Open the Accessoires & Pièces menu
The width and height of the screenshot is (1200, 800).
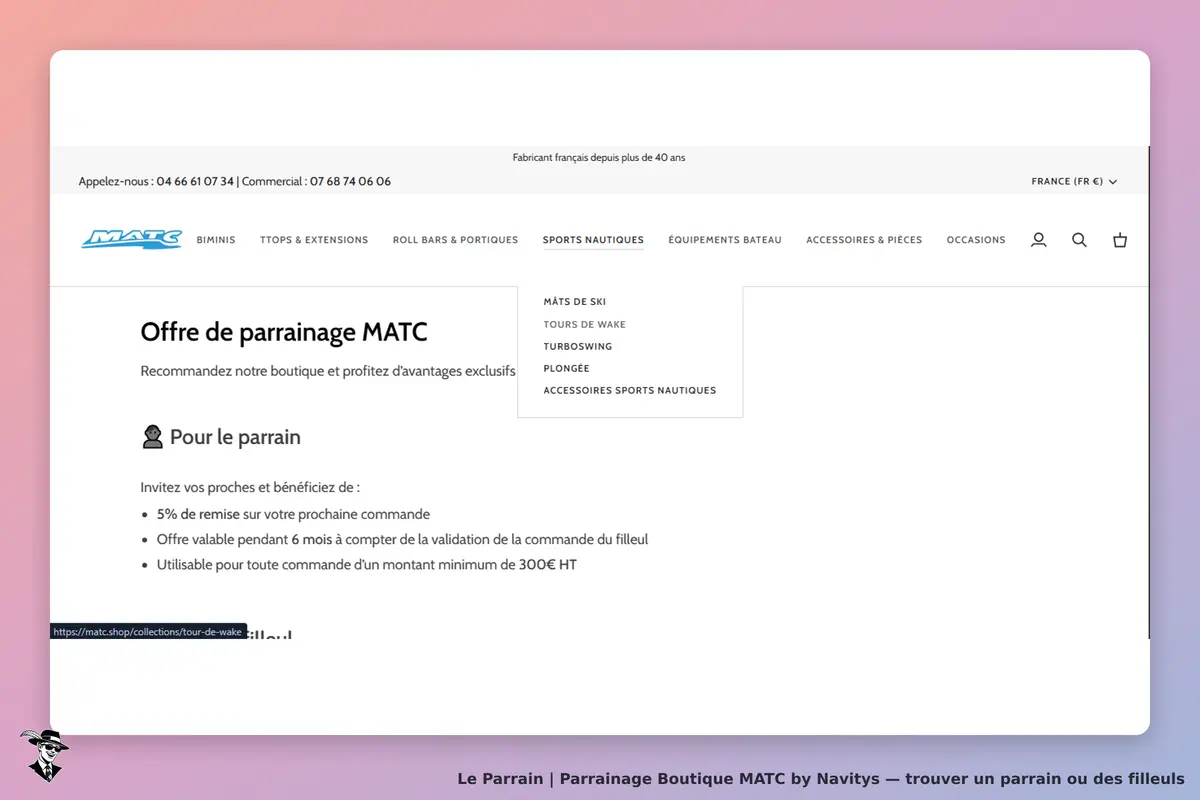pyautogui.click(x=864, y=240)
